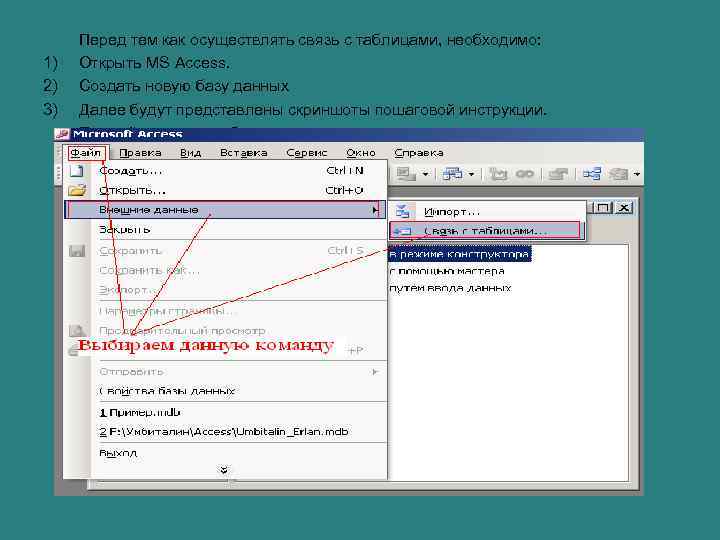Open the Сервис menu
Viewport: 720px width, 540px height.
306,153
